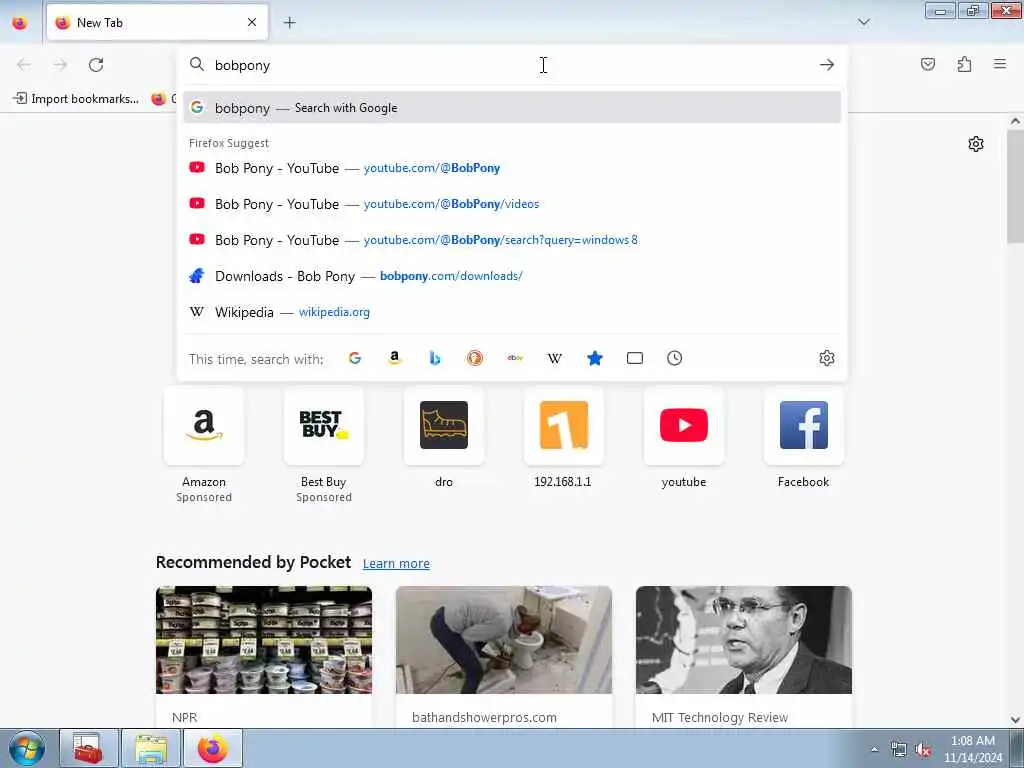This screenshot has height=768, width=1024.
Task: Select youtube.com/@BobPony/videos suggestion
Action: (x=512, y=204)
